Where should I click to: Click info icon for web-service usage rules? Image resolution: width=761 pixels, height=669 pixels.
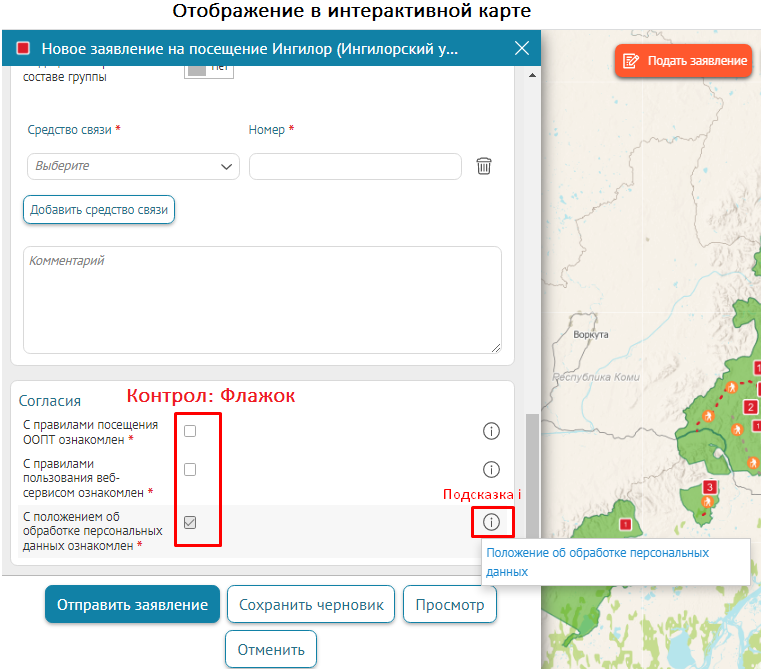(x=491, y=469)
